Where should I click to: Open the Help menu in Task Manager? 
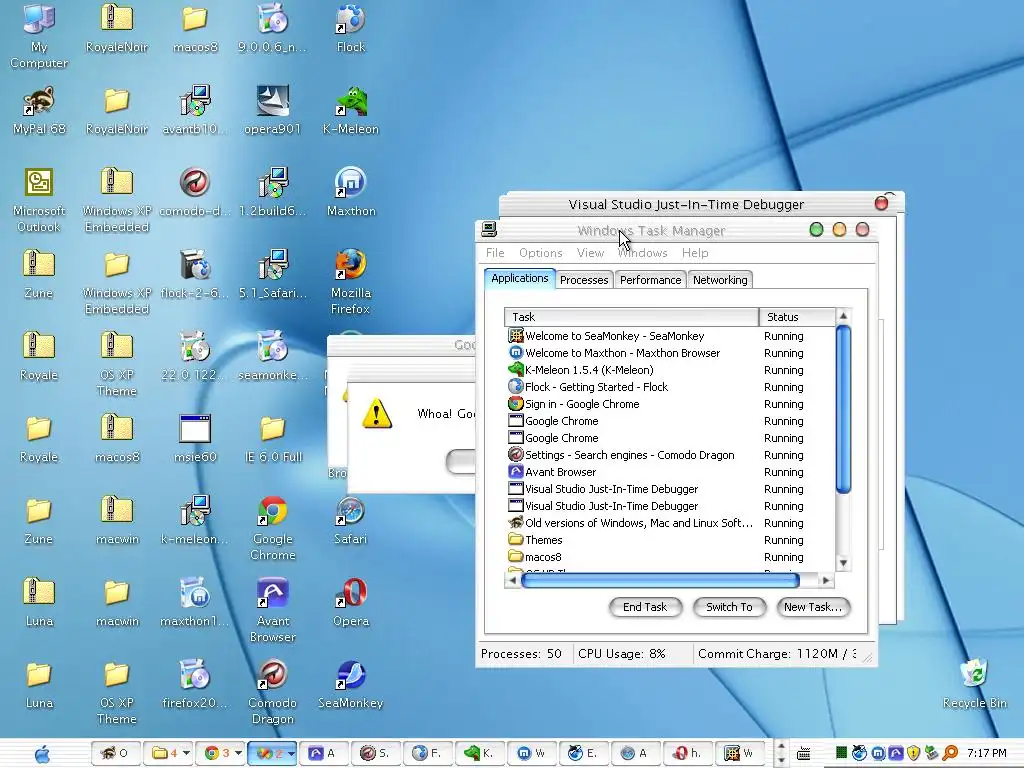(695, 253)
